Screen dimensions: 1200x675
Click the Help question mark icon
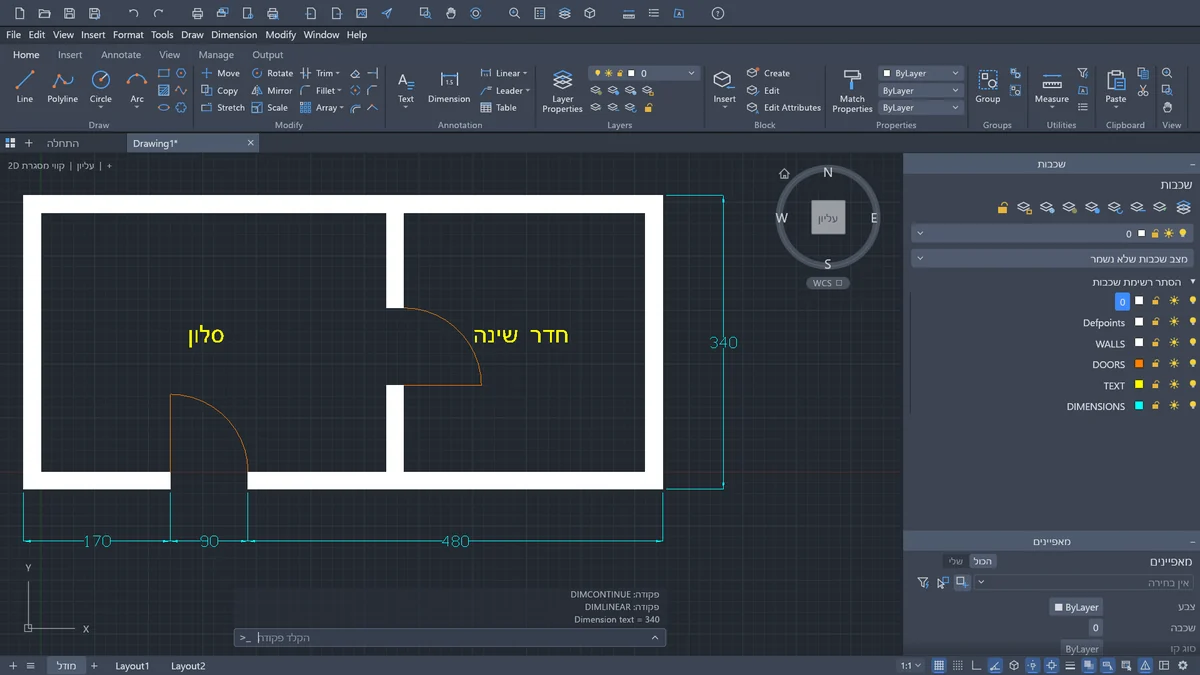[x=717, y=13]
